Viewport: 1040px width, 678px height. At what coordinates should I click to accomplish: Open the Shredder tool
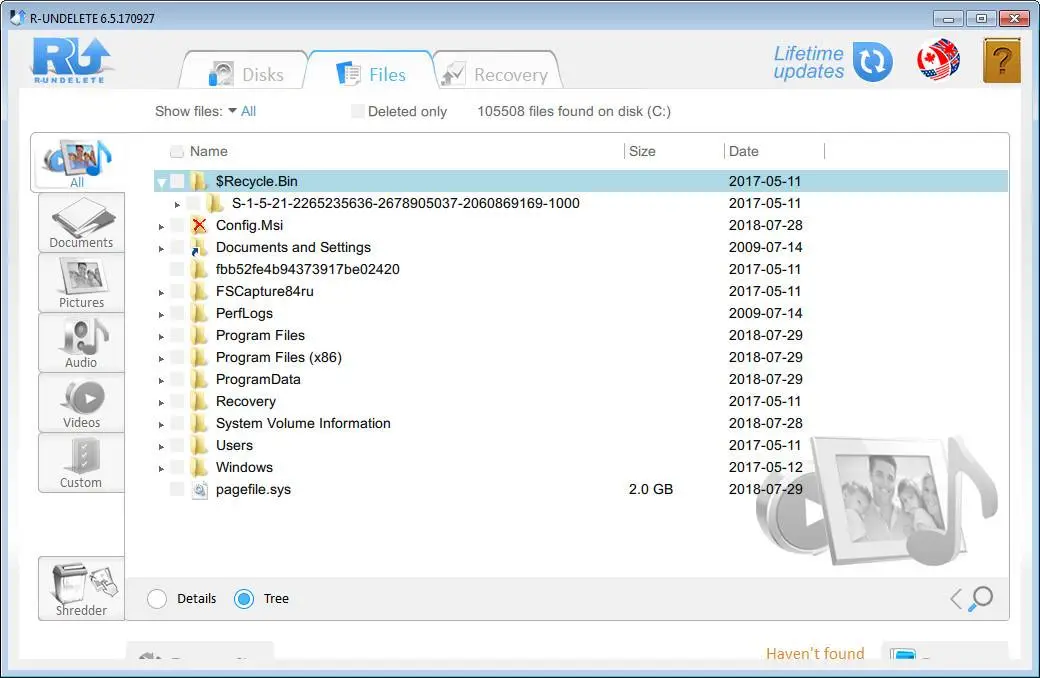pos(82,588)
